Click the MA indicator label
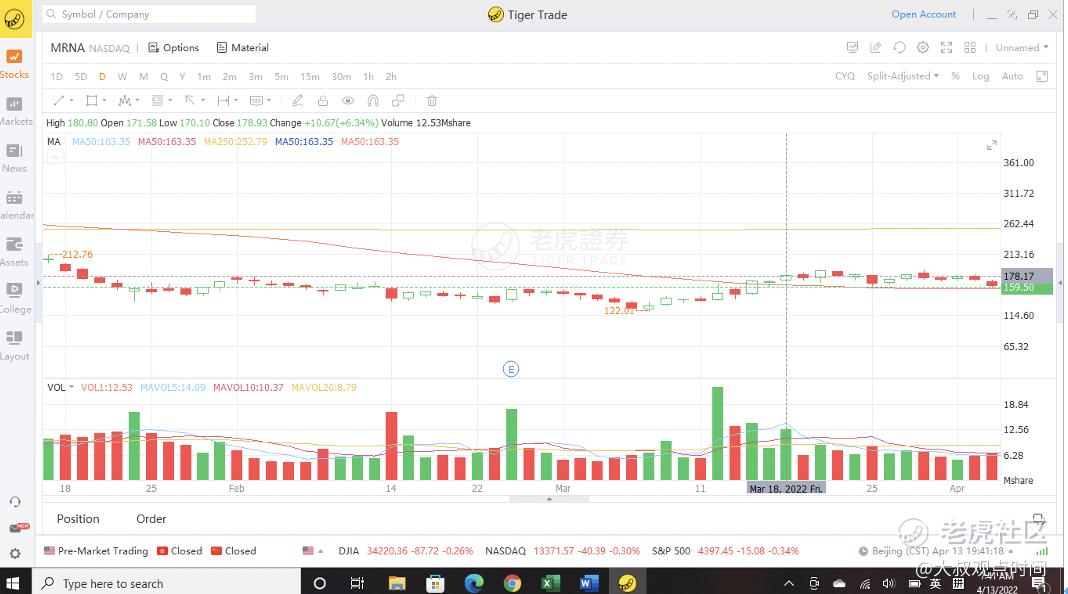The height and width of the screenshot is (594, 1068). tap(54, 142)
